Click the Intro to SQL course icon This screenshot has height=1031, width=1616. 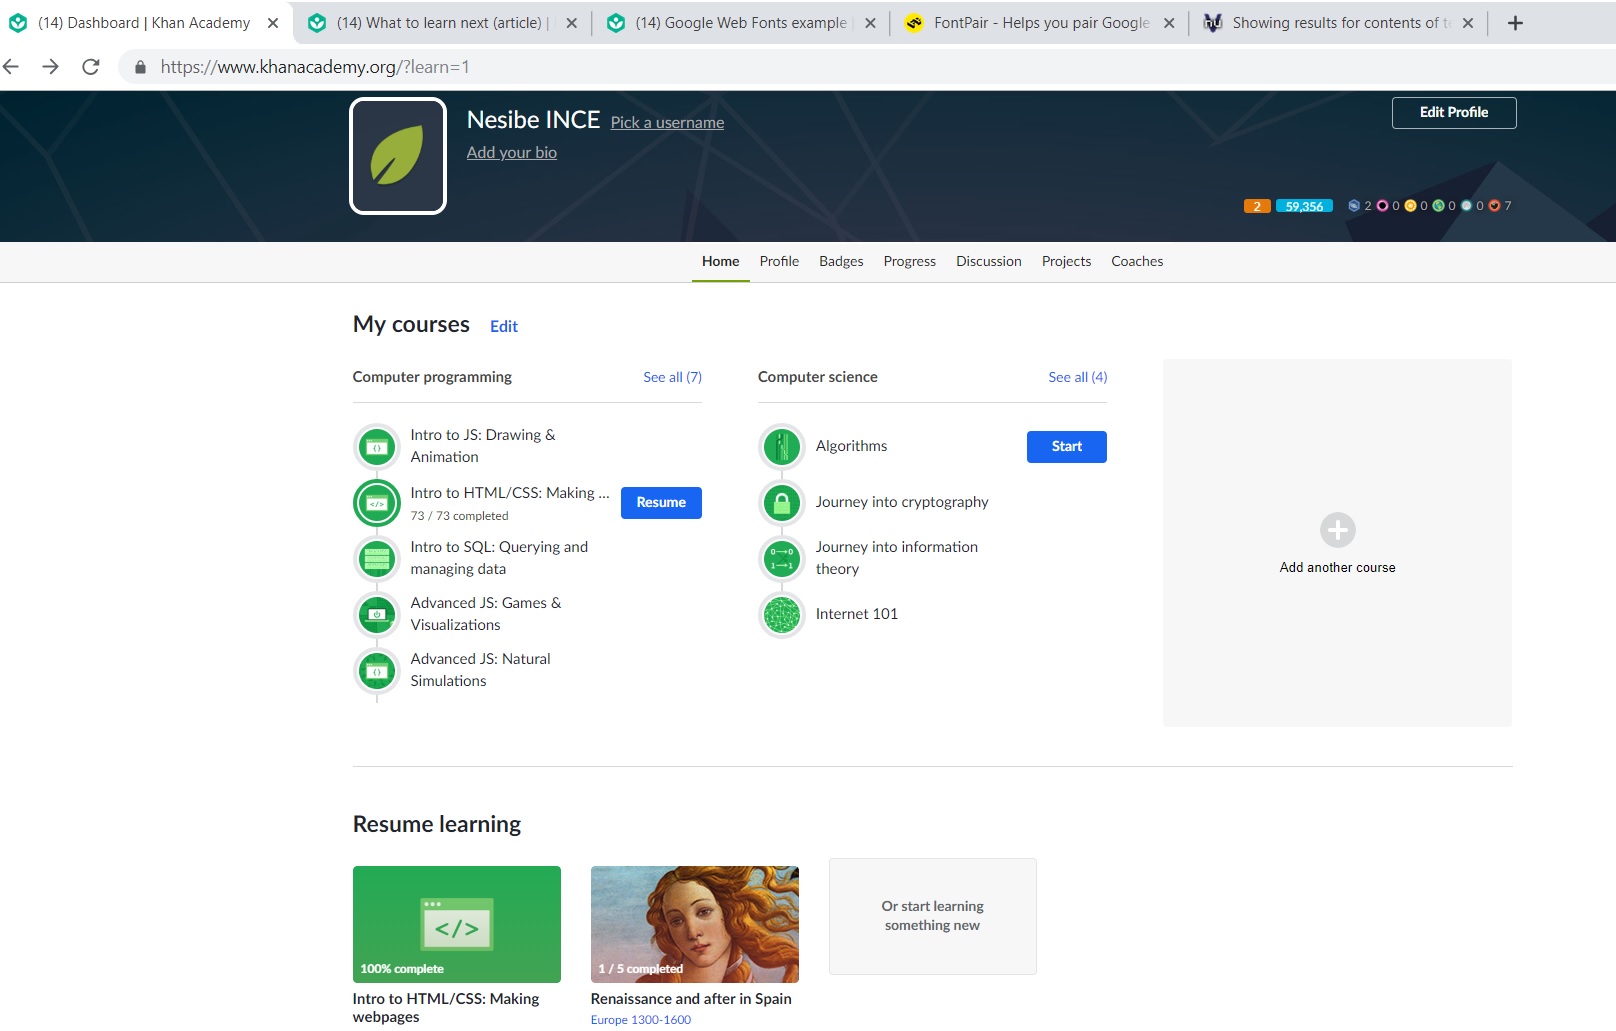[x=377, y=559]
